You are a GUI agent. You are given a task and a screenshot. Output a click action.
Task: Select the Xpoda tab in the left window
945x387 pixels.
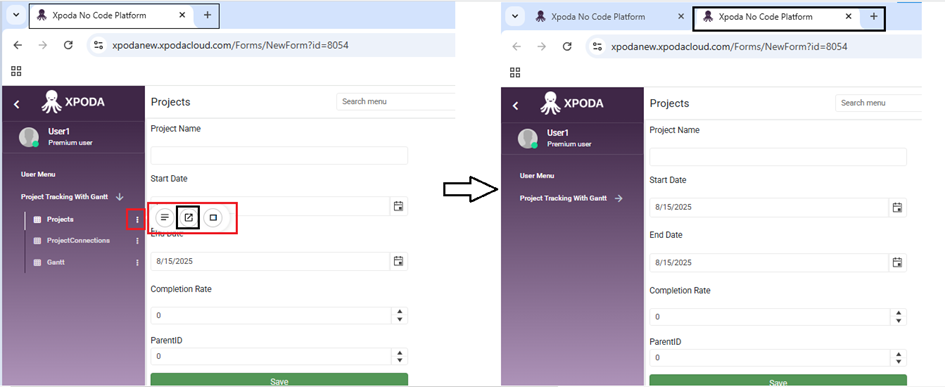[112, 16]
